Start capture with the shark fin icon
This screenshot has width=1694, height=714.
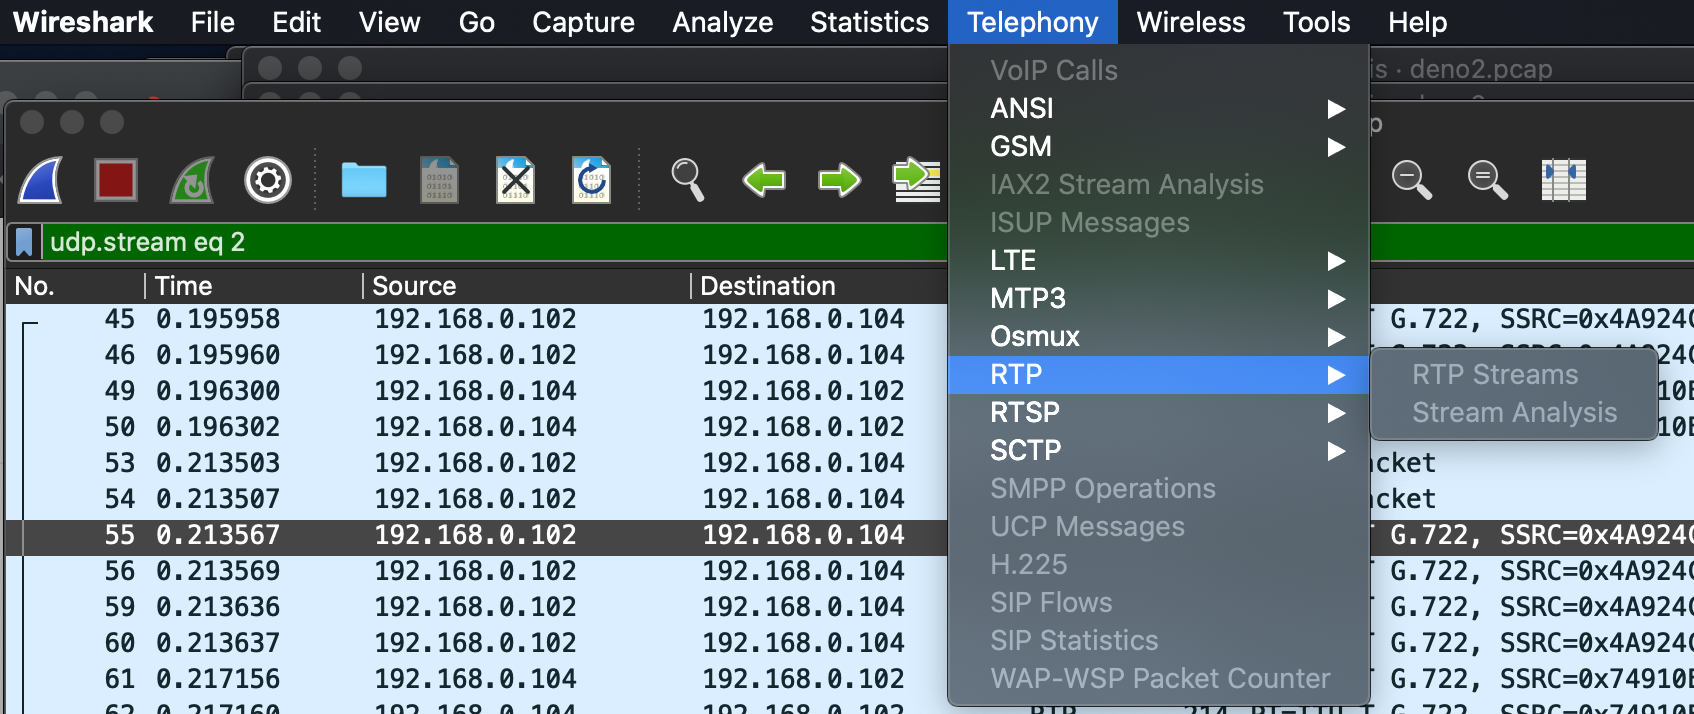[41, 180]
